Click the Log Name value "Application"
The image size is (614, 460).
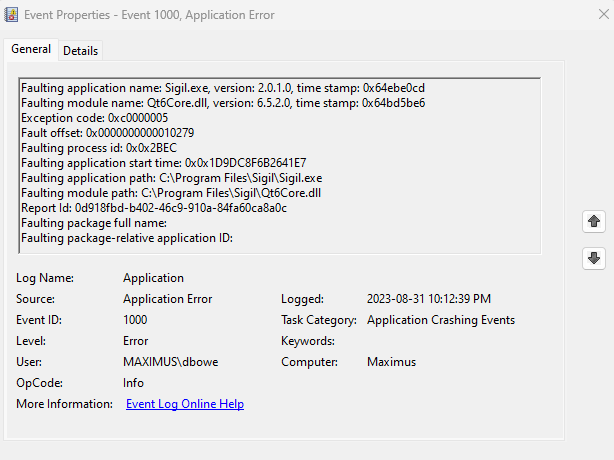click(x=153, y=278)
